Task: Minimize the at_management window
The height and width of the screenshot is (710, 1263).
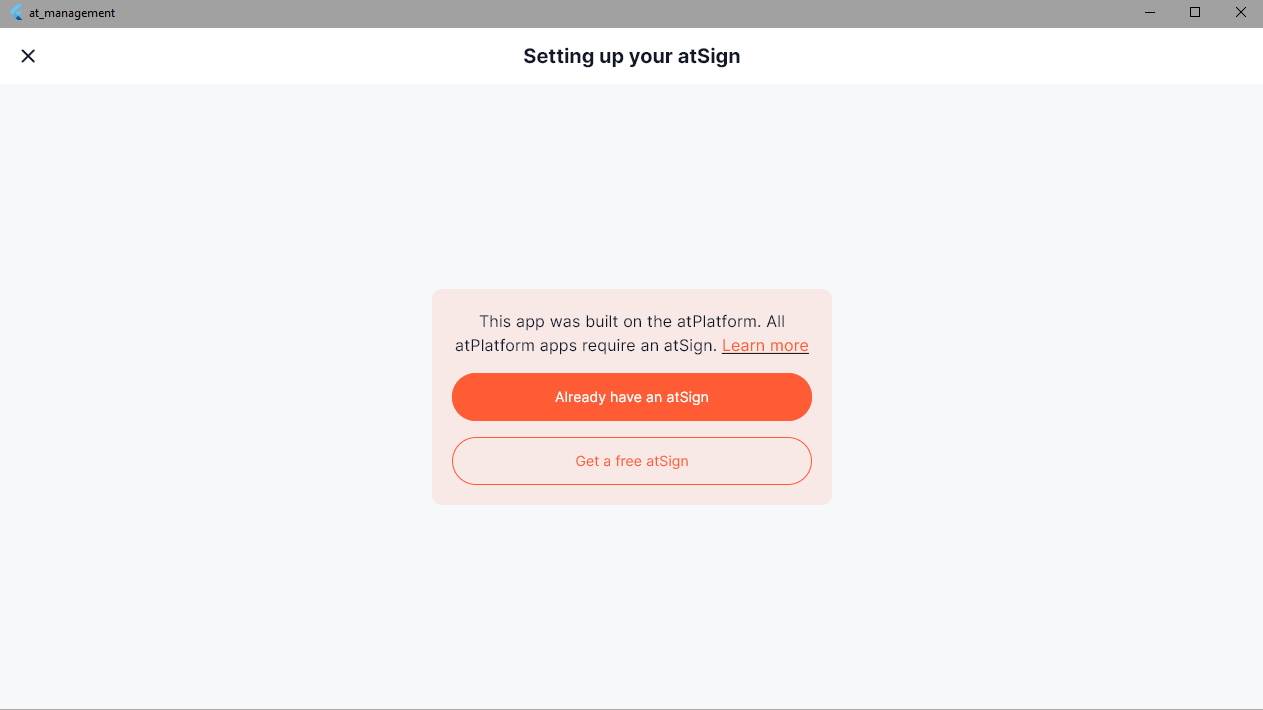Action: (1150, 13)
